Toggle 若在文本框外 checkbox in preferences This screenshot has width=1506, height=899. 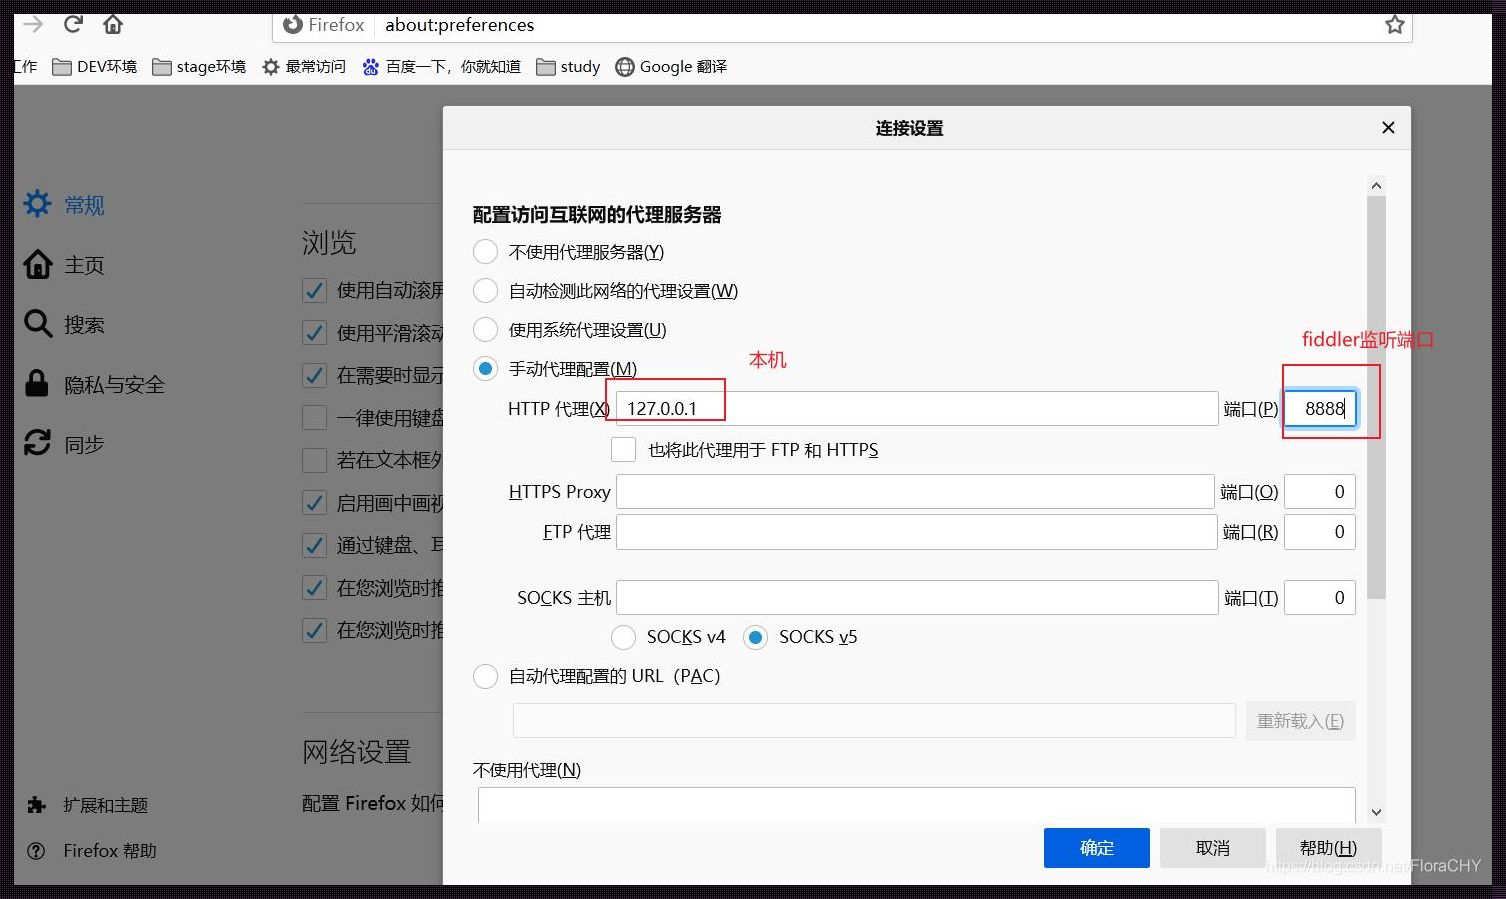(x=314, y=460)
